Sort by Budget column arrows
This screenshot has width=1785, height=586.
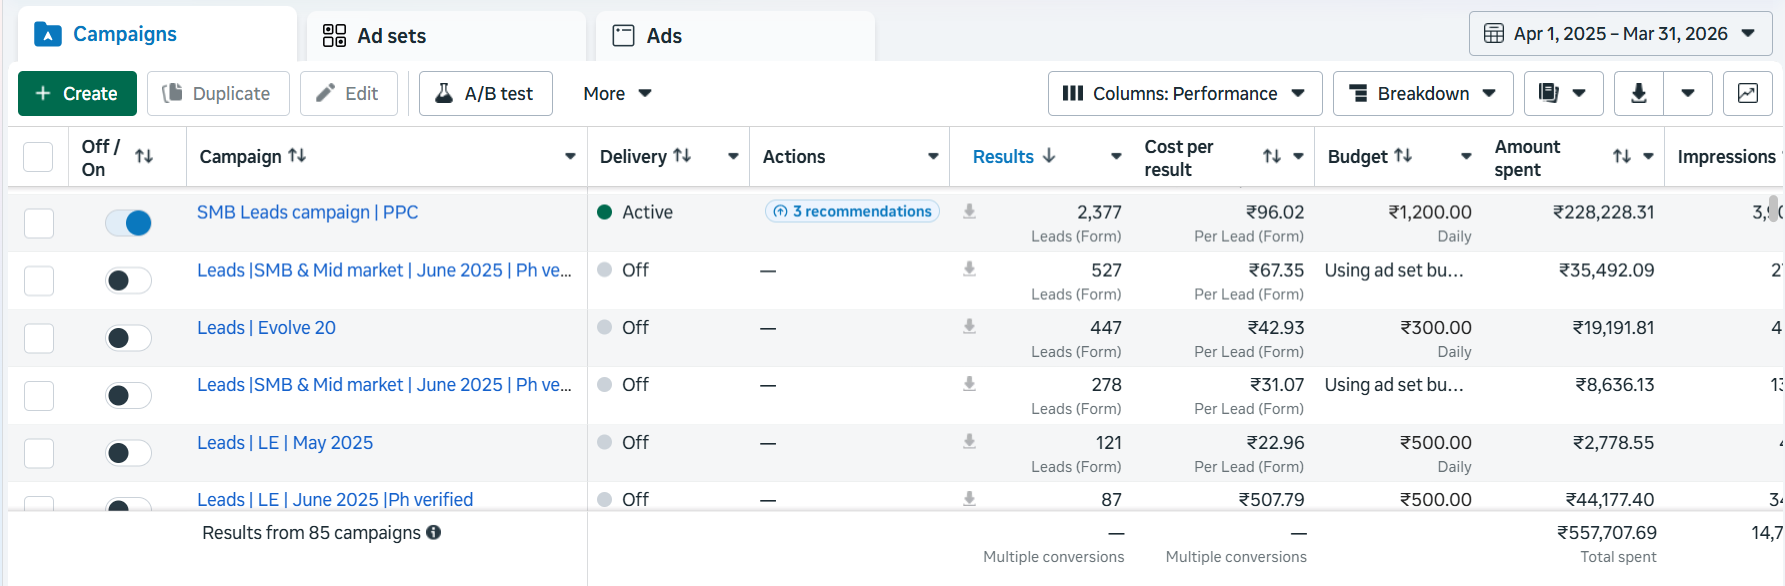coord(1403,155)
